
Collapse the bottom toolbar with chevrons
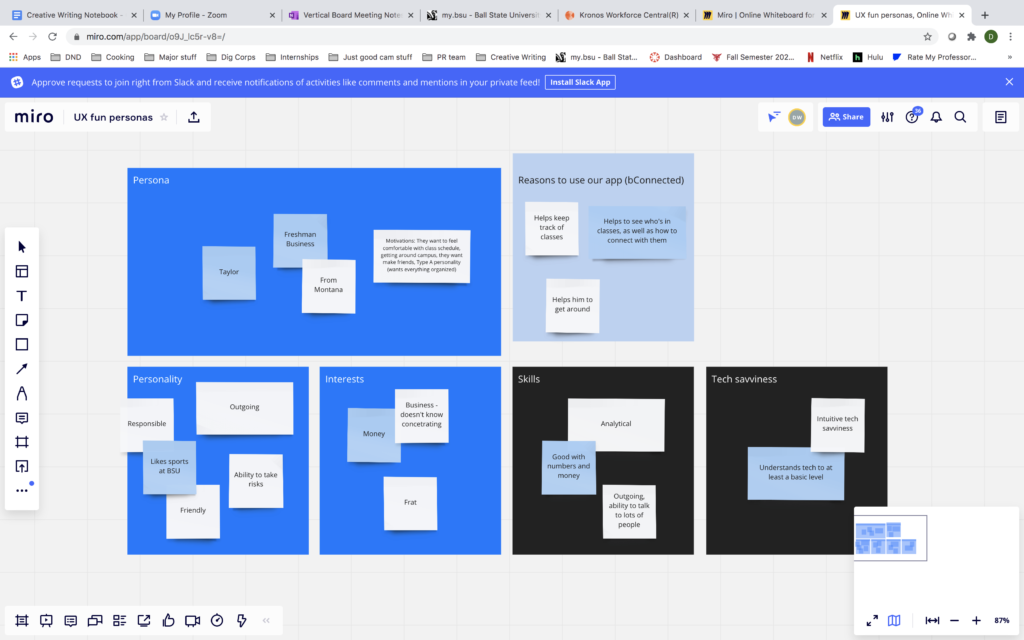(266, 620)
